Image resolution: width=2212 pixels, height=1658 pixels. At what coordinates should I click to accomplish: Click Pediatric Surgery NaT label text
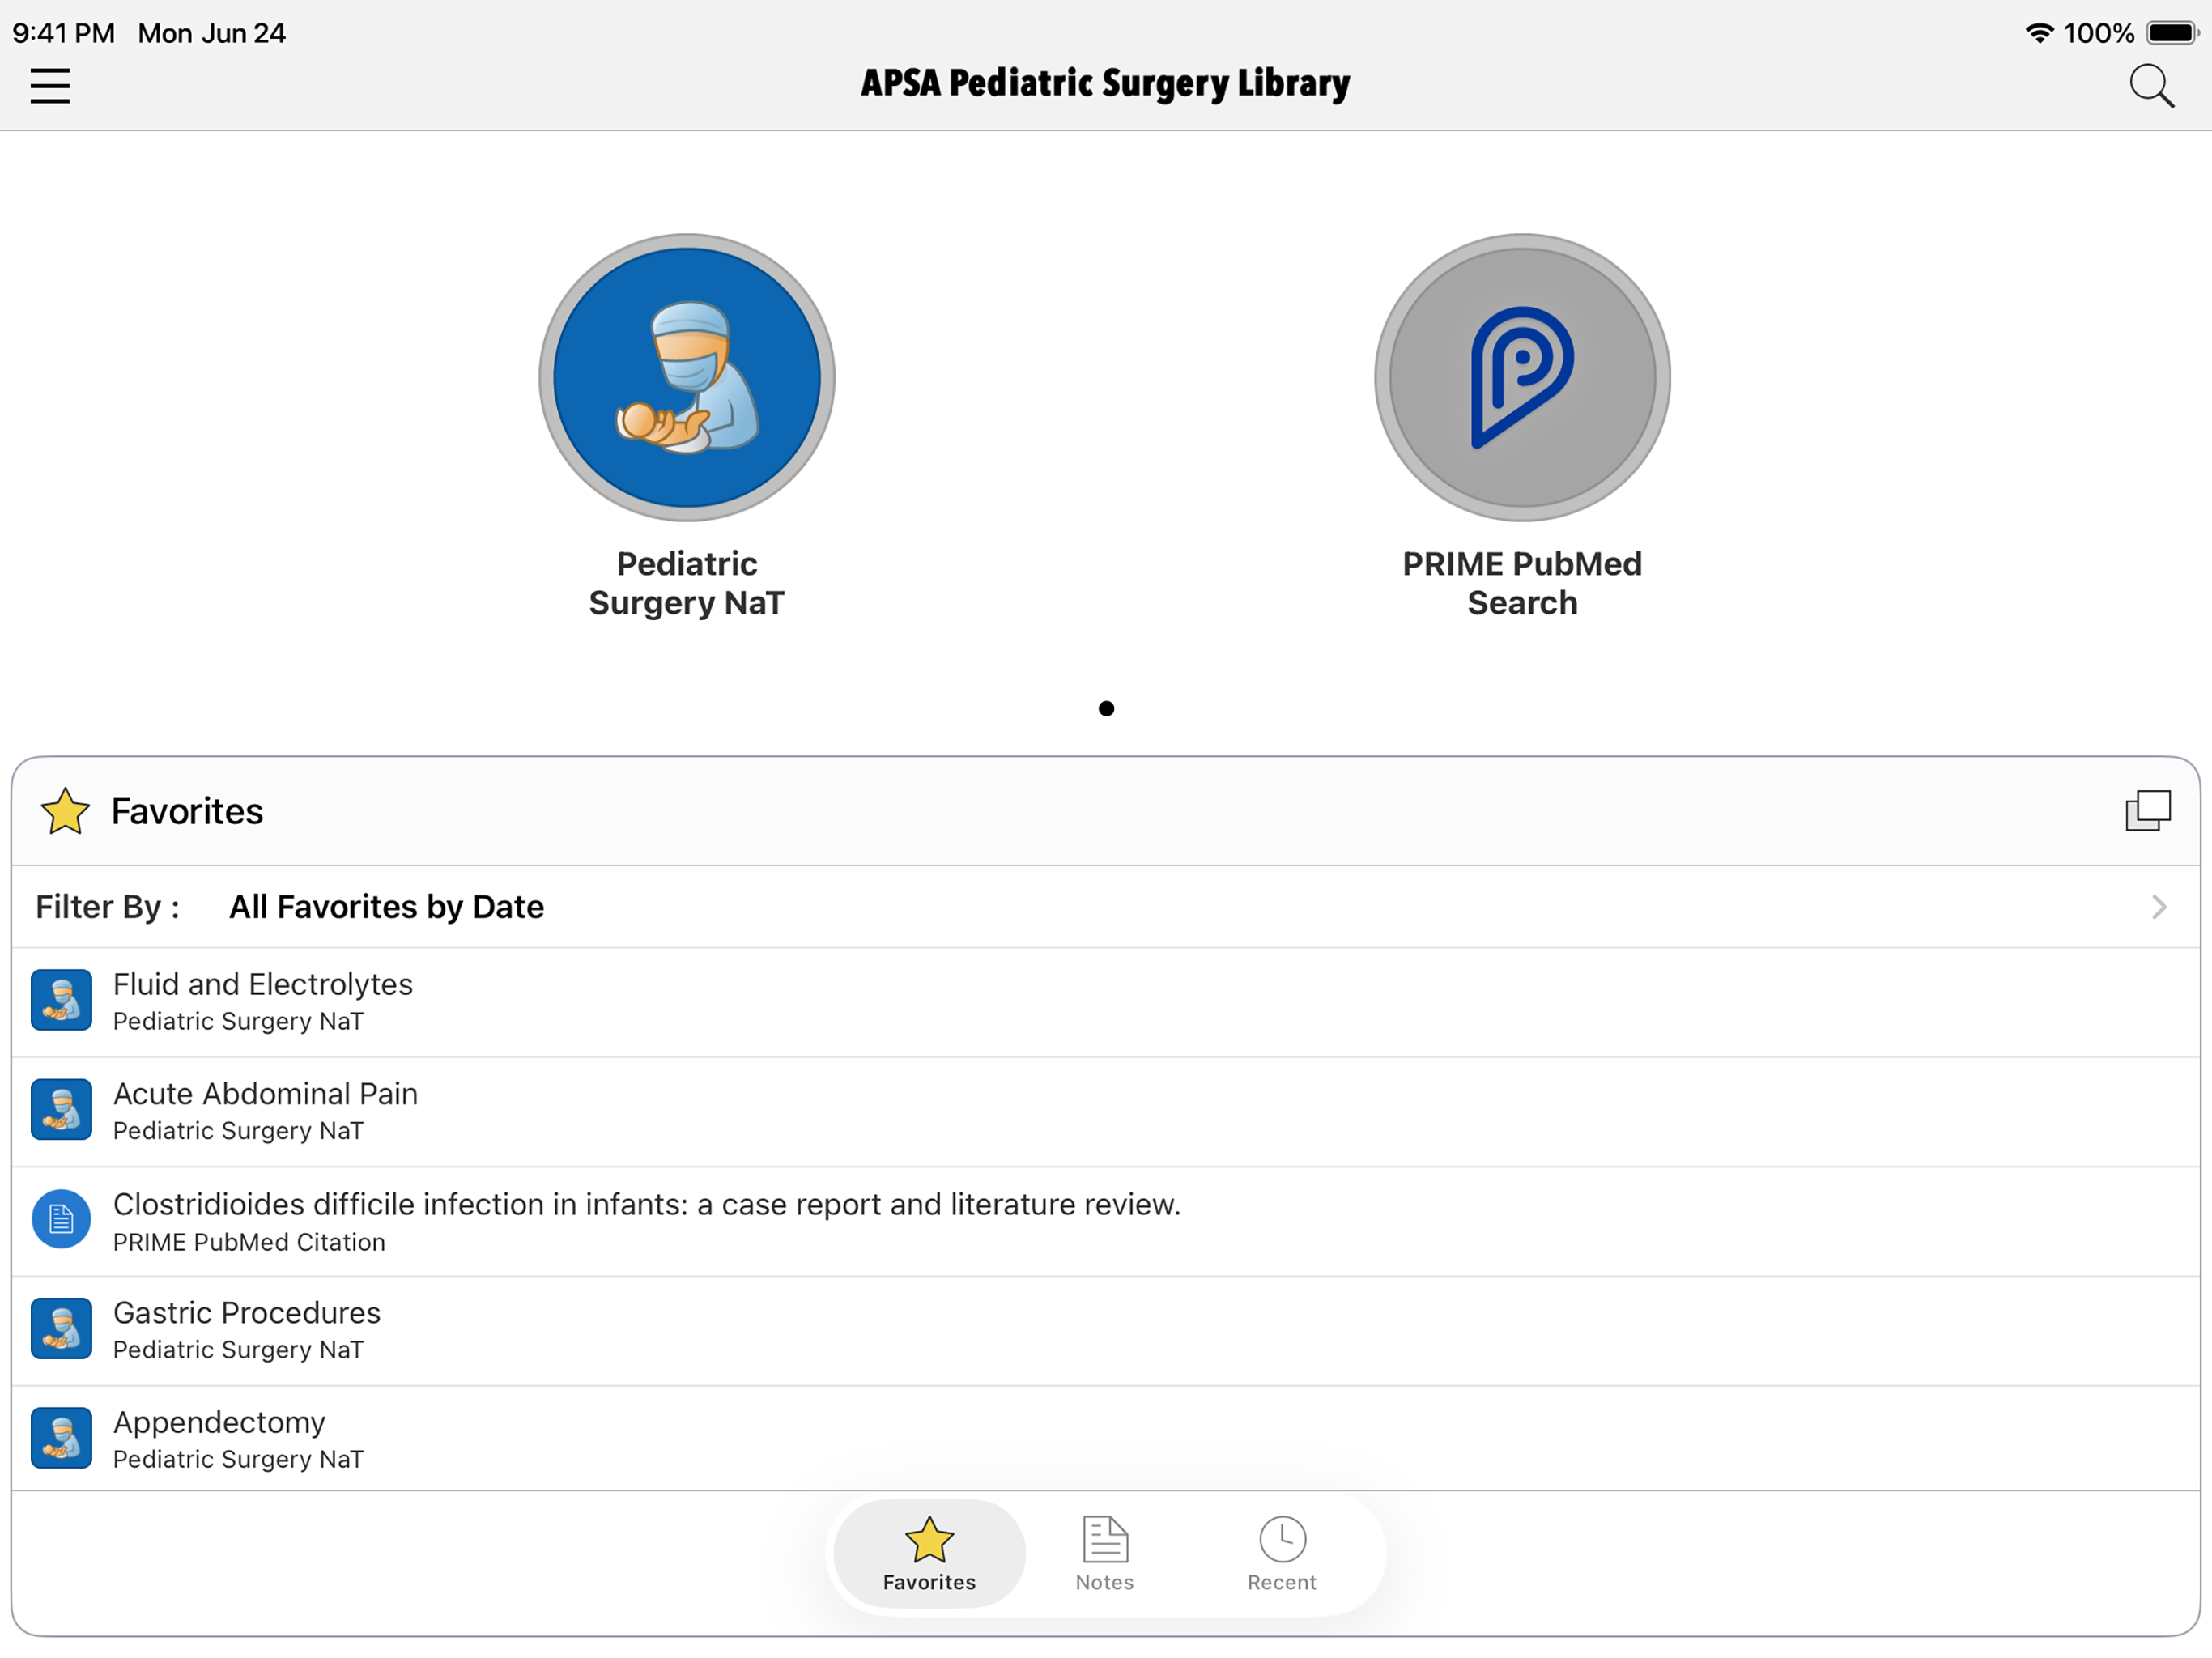(687, 583)
